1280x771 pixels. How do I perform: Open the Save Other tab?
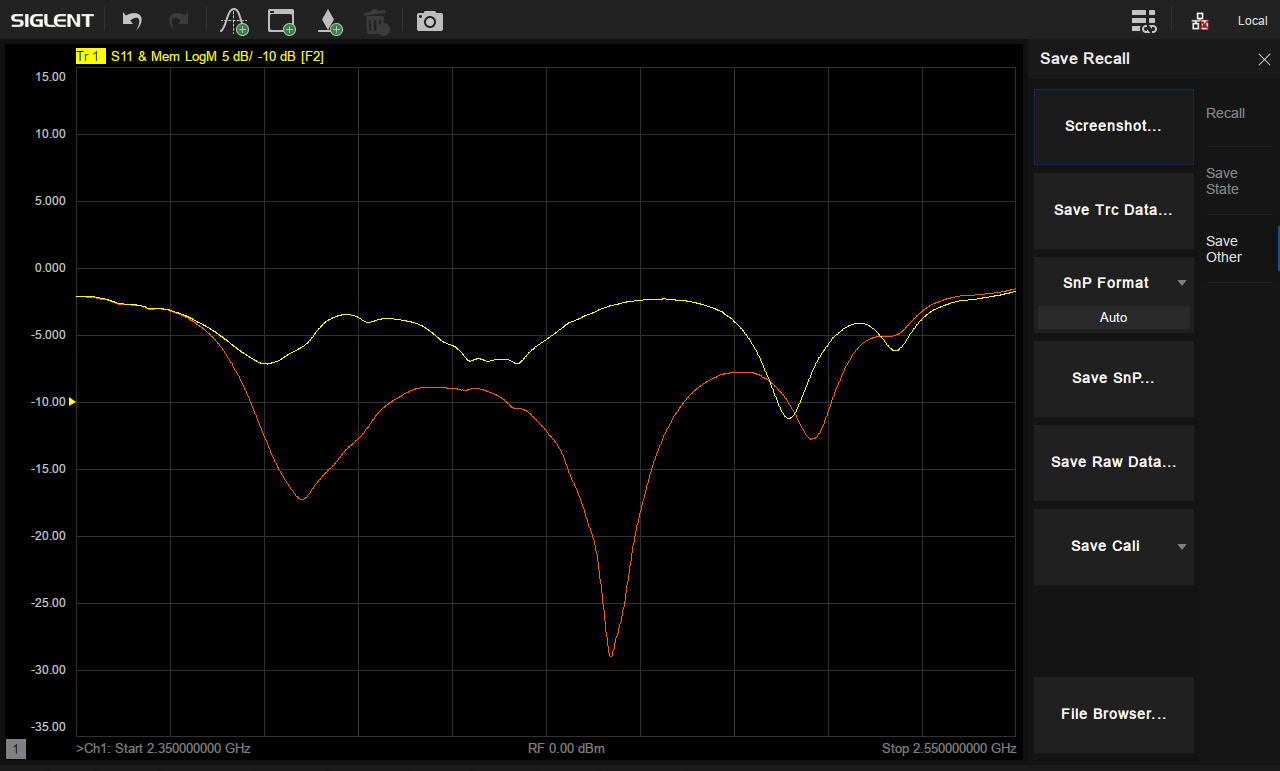(1223, 249)
